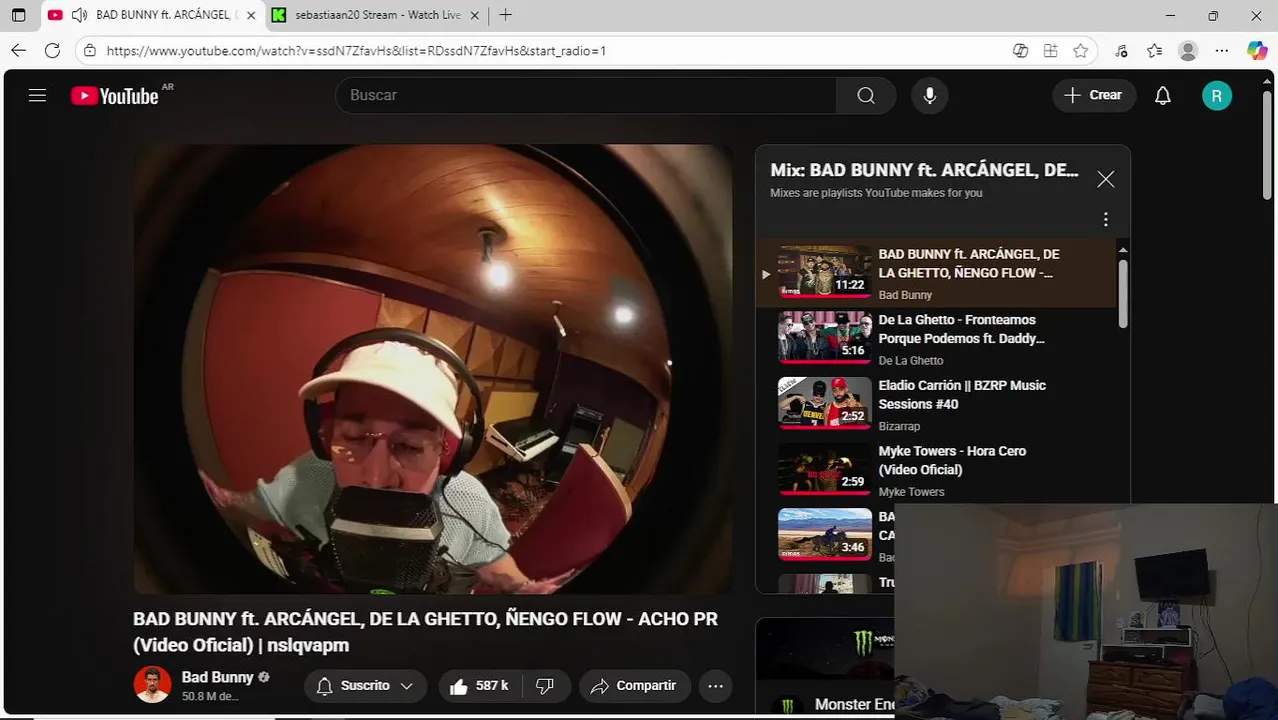The height and width of the screenshot is (720, 1278).
Task: Open the Bad Bunny channel name link
Action: coord(217,677)
